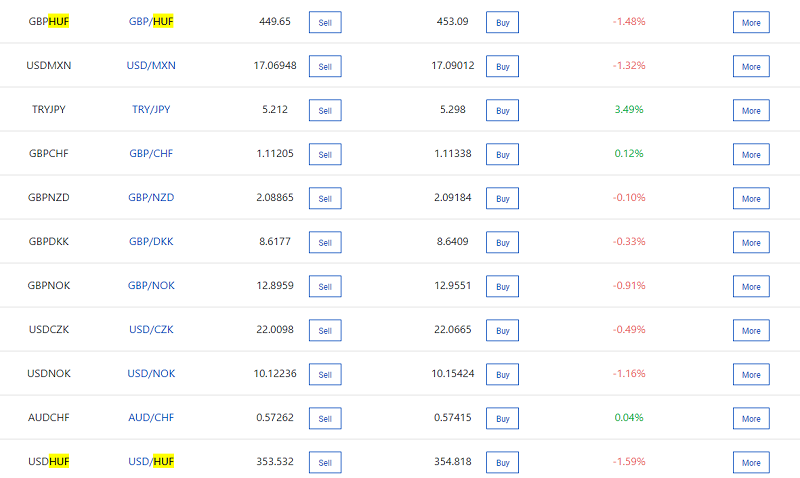This screenshot has width=800, height=478.
Task: Buy TRY/JPY at 5.298
Action: pos(502,110)
